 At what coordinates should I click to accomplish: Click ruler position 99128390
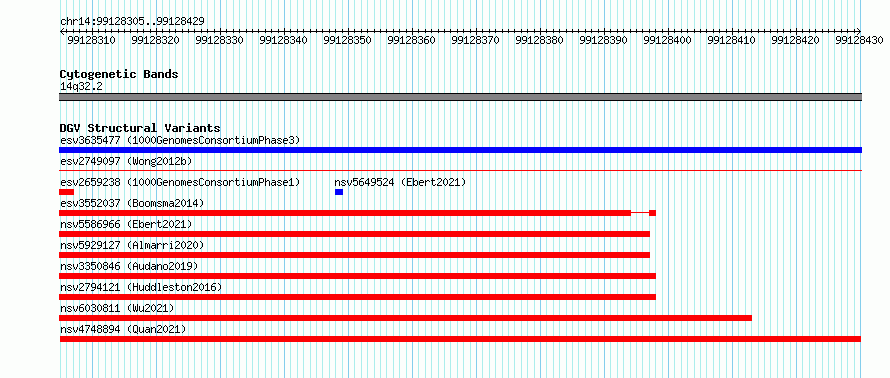coord(604,40)
